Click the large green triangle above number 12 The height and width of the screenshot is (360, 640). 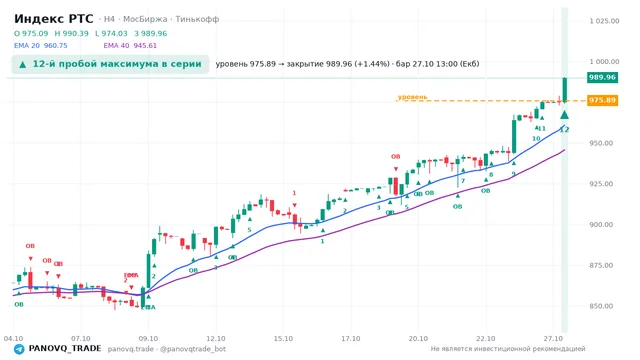pyautogui.click(x=564, y=115)
